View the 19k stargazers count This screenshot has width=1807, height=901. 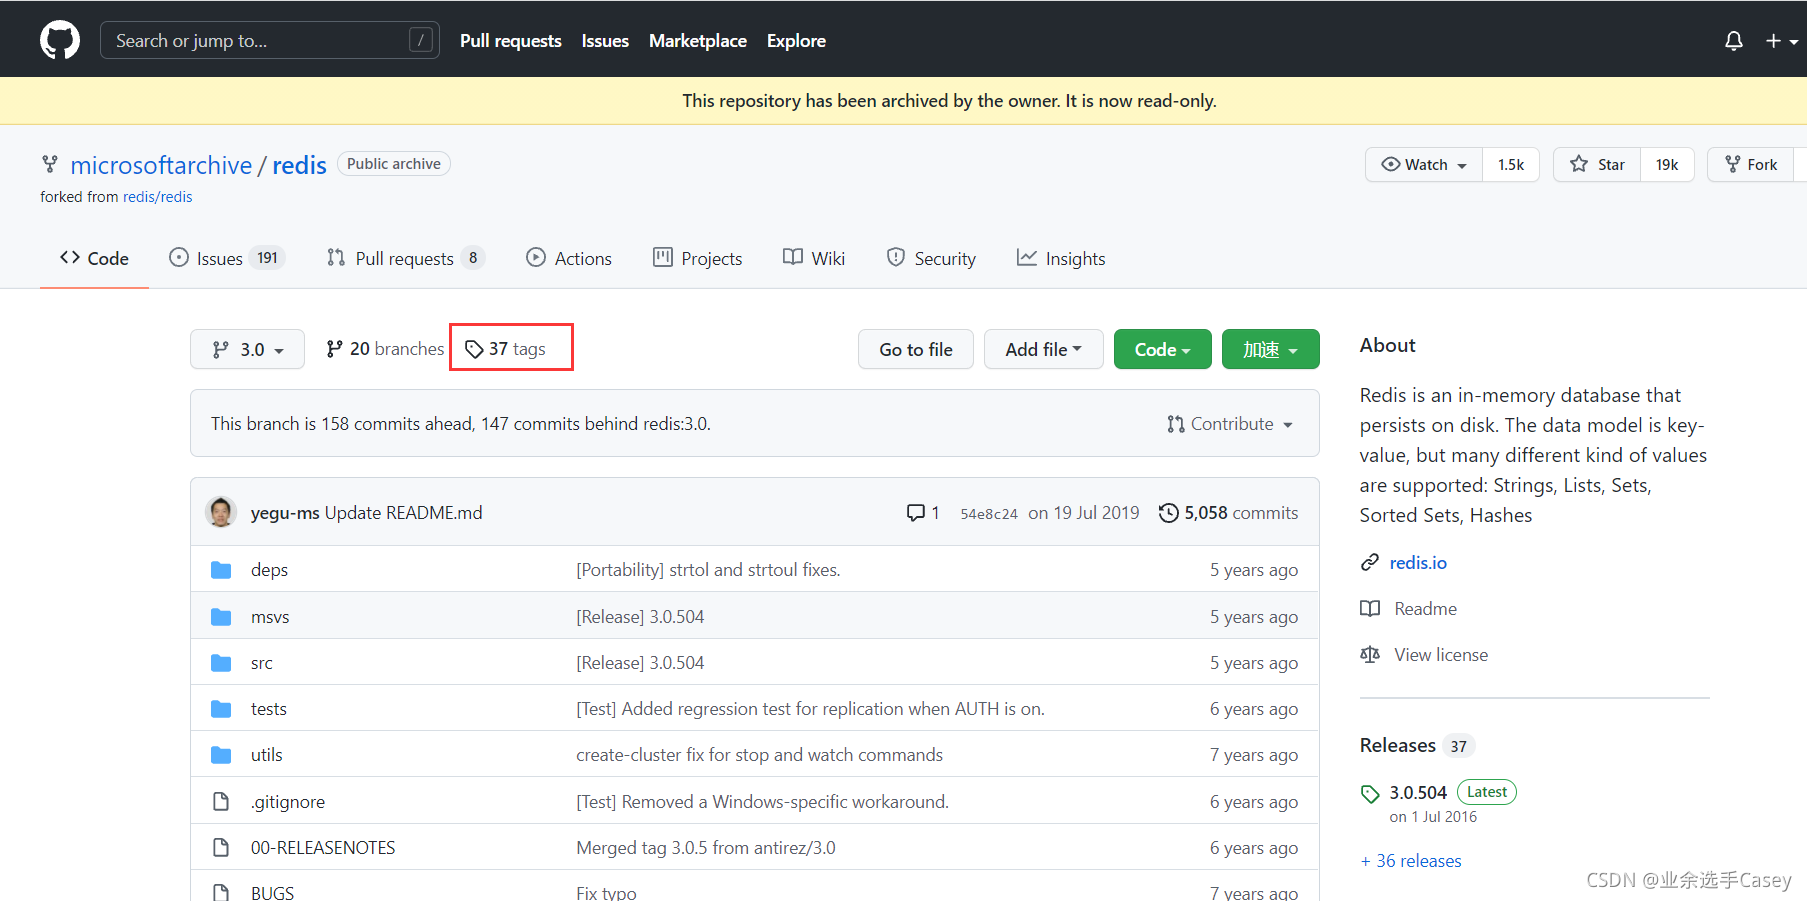1667,165
